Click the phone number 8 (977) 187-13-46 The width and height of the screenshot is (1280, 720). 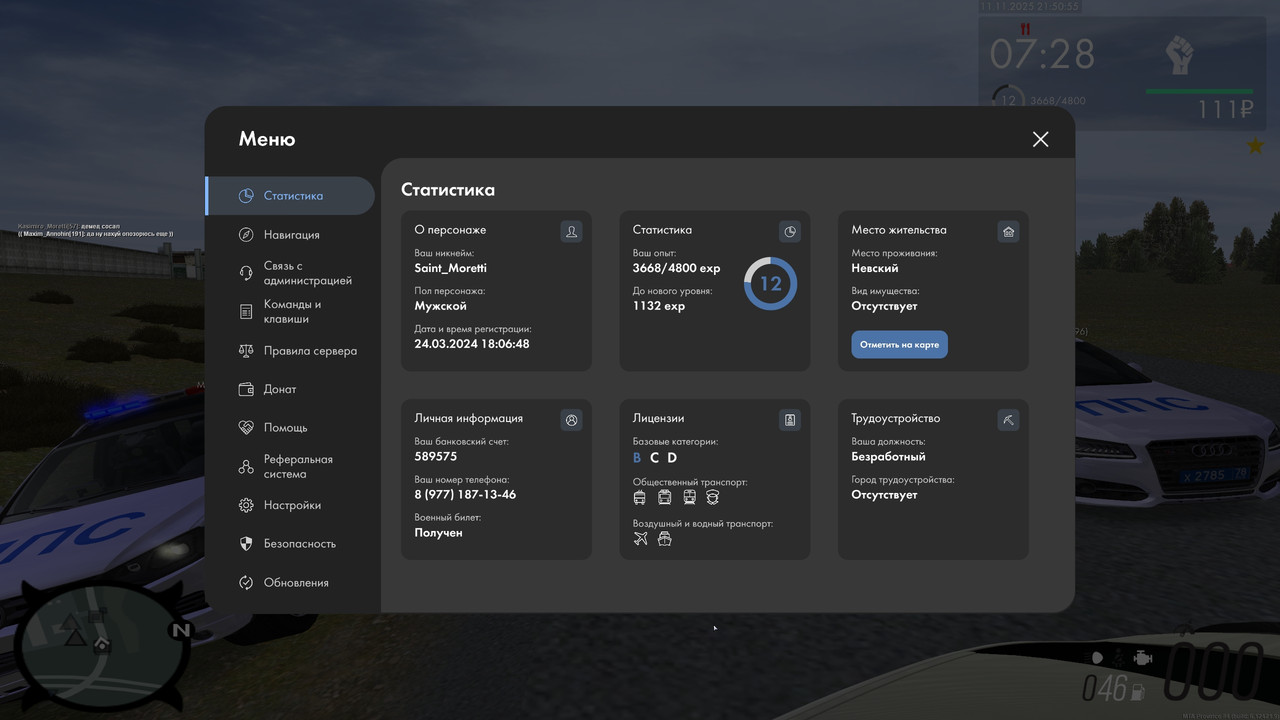tap(465, 494)
